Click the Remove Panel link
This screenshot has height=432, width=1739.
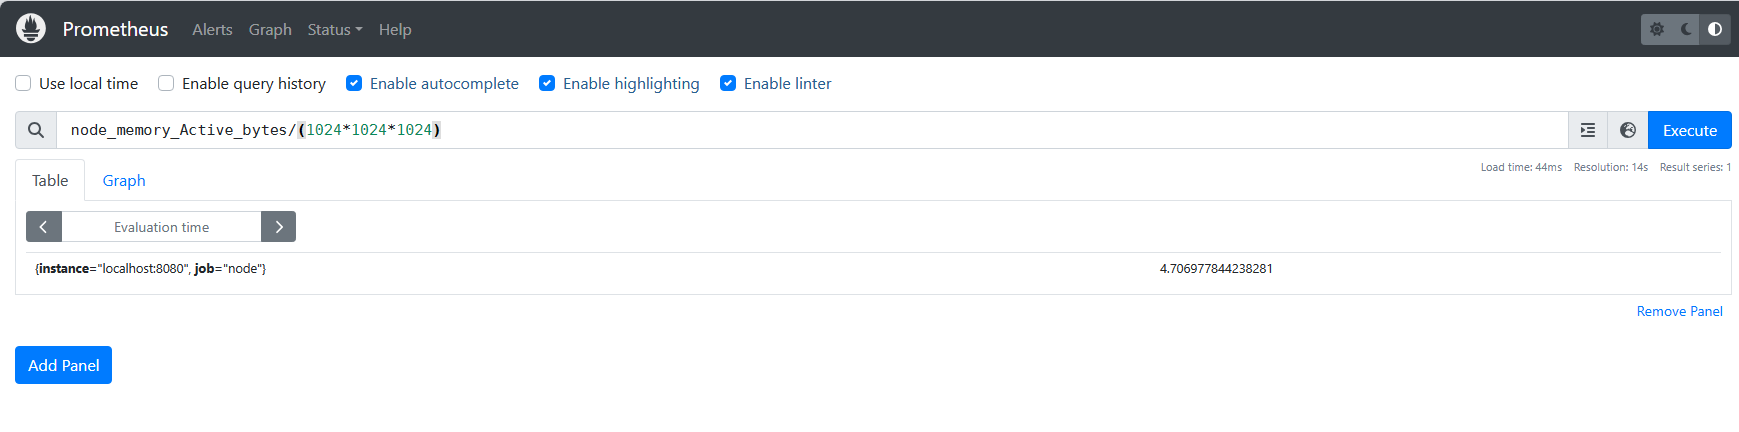(x=1679, y=311)
